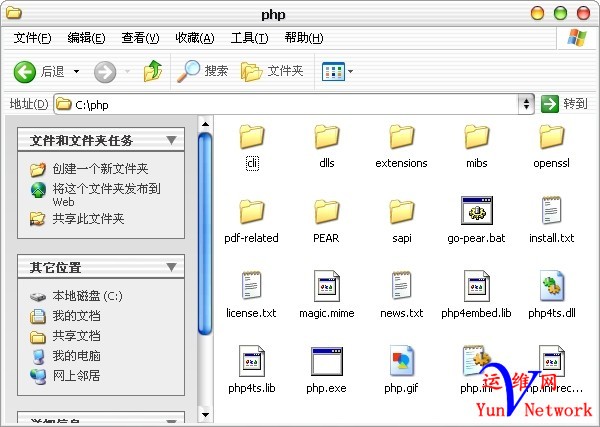
Task: Select the pdf-related folder icon
Action: (x=252, y=212)
